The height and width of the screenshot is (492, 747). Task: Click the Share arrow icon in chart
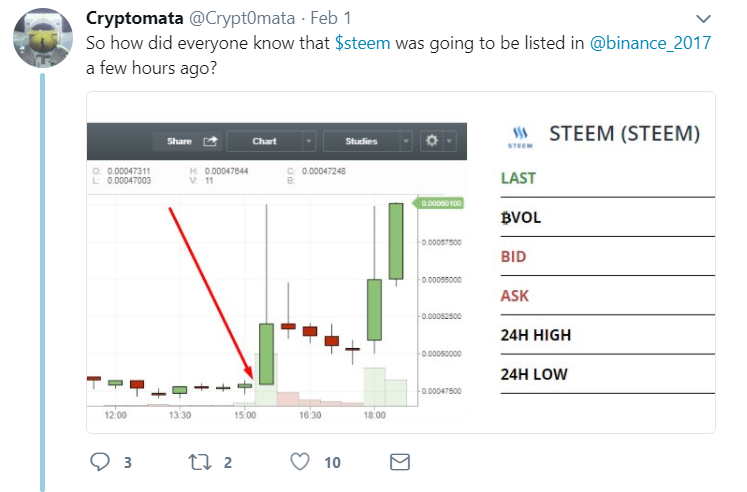coord(211,141)
